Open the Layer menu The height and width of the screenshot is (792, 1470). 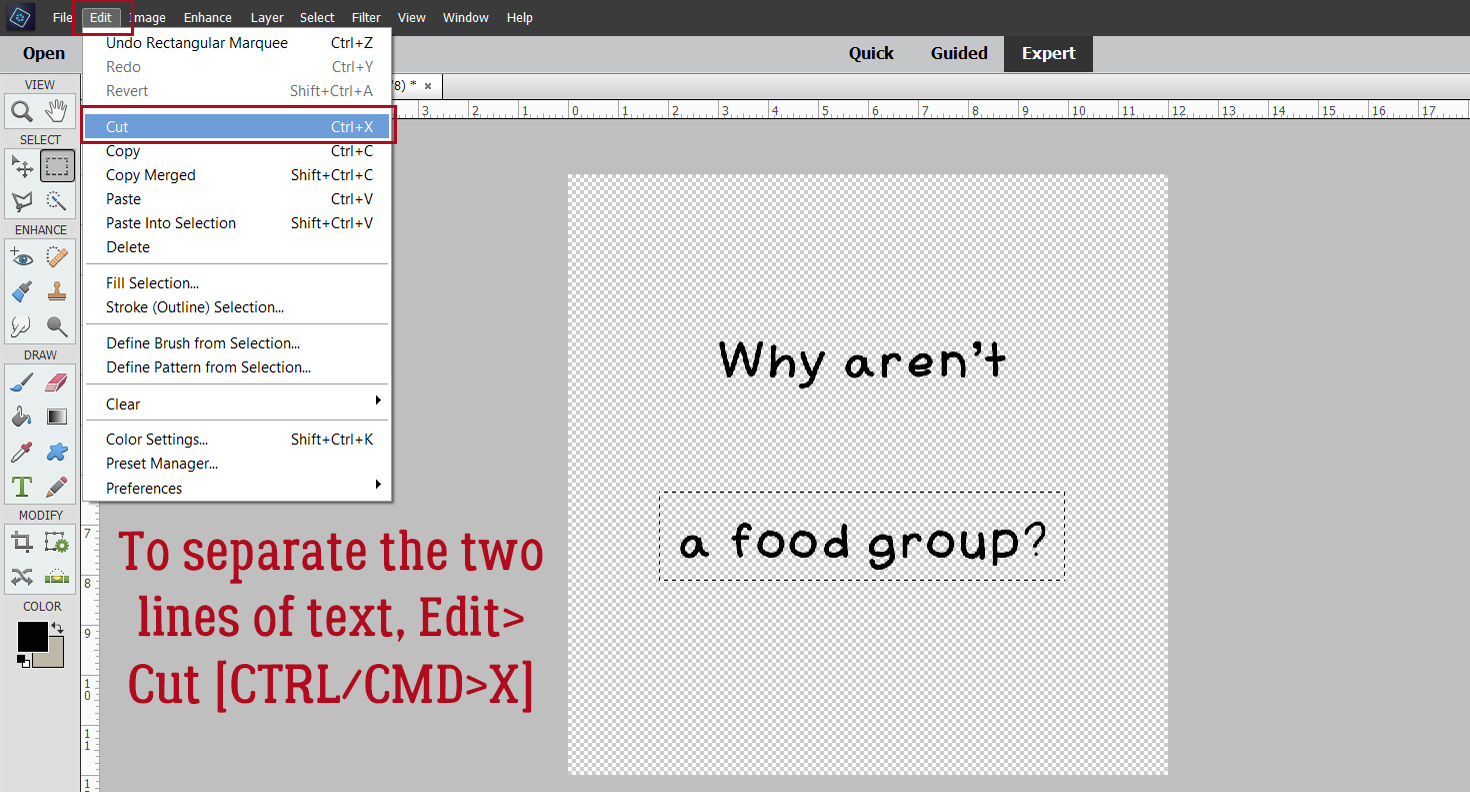(x=267, y=18)
